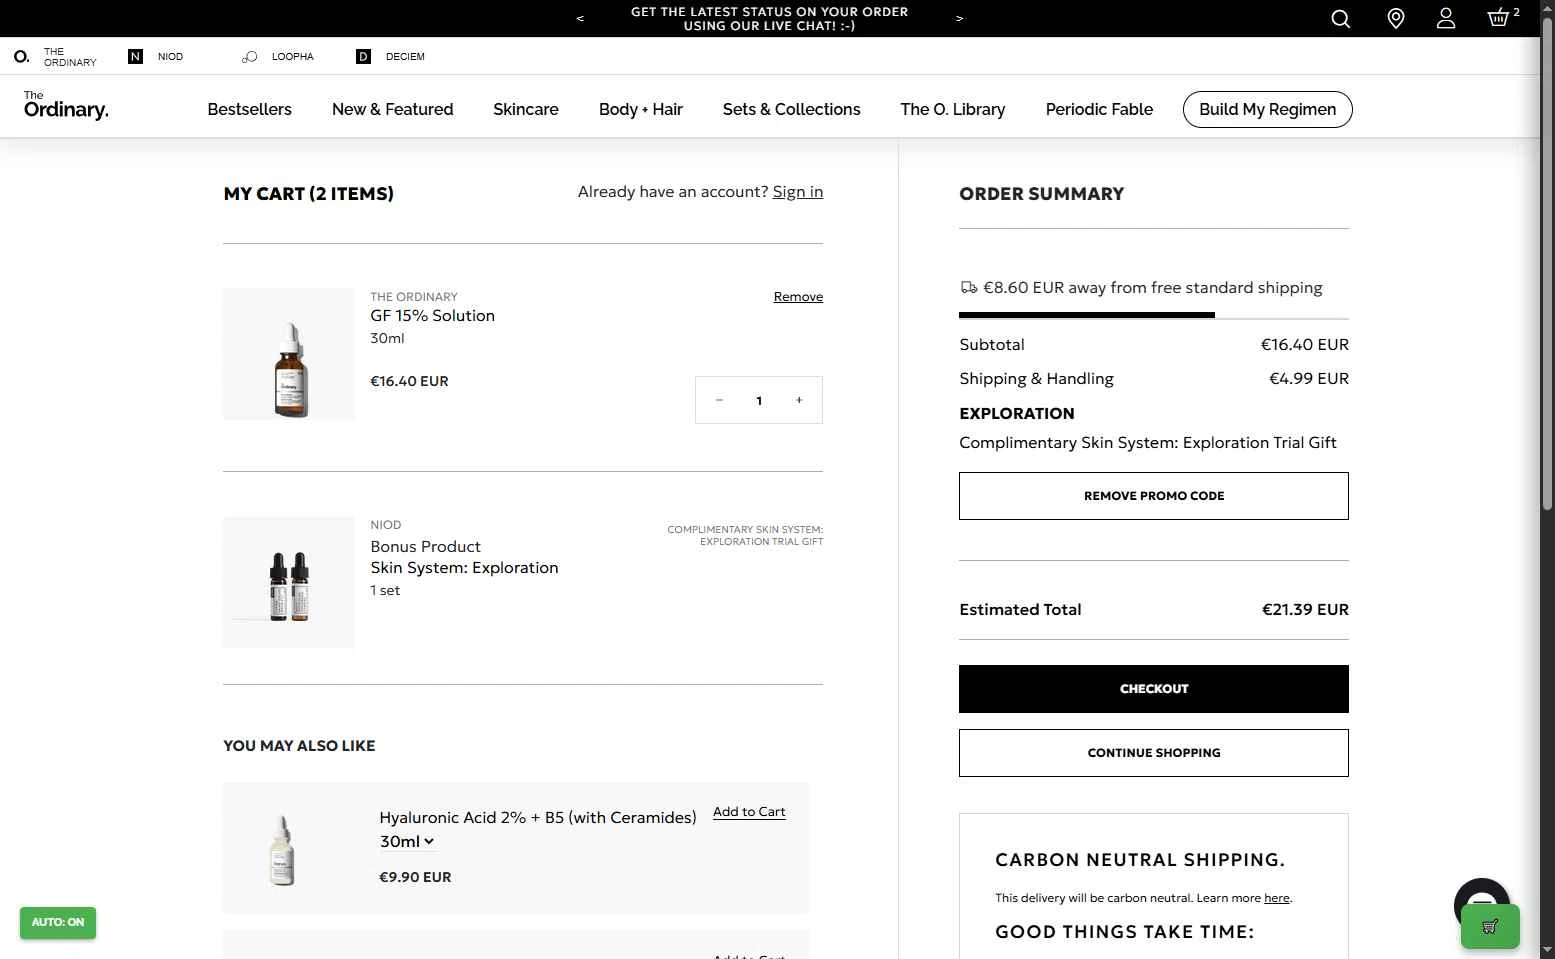Click the Subtotal €16.40 EUR value
The height and width of the screenshot is (959, 1555).
click(1305, 345)
